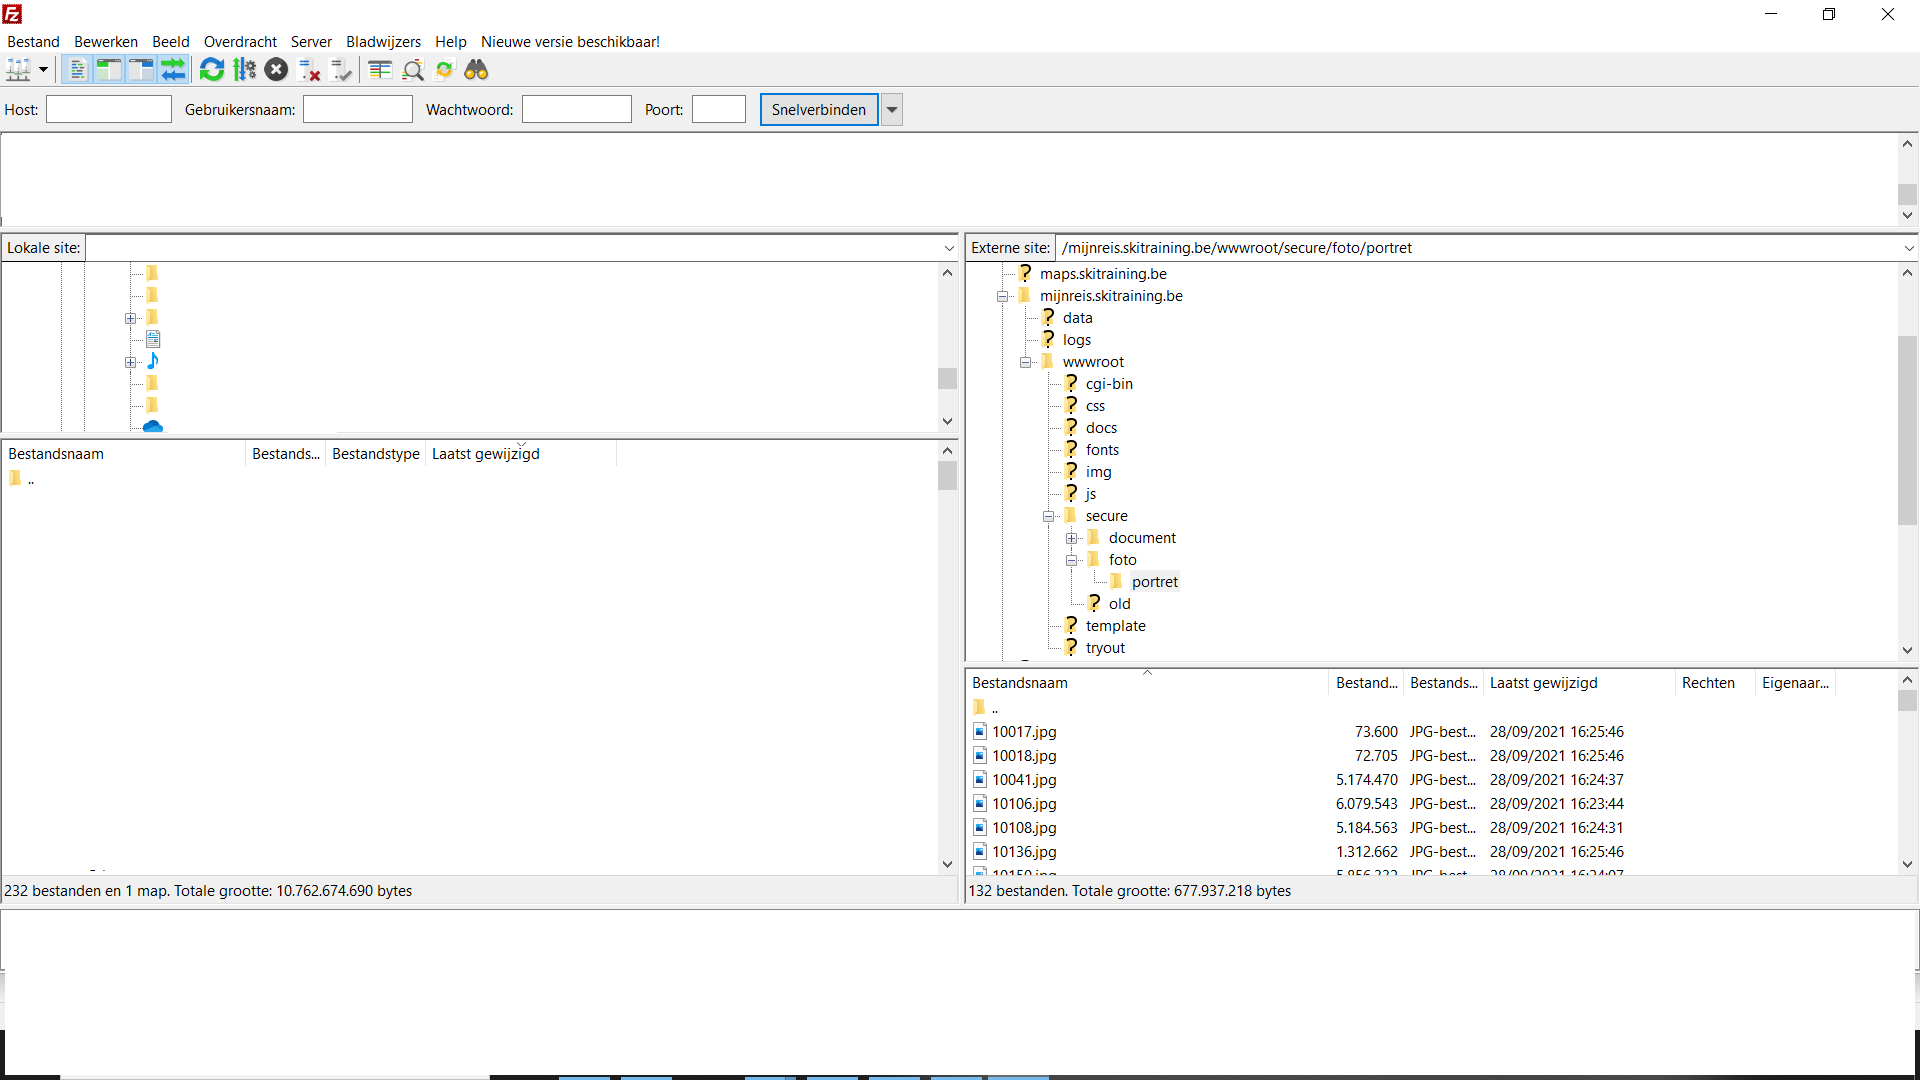Select the file 10108.jpg
Image resolution: width=1920 pixels, height=1080 pixels.
[1024, 828]
